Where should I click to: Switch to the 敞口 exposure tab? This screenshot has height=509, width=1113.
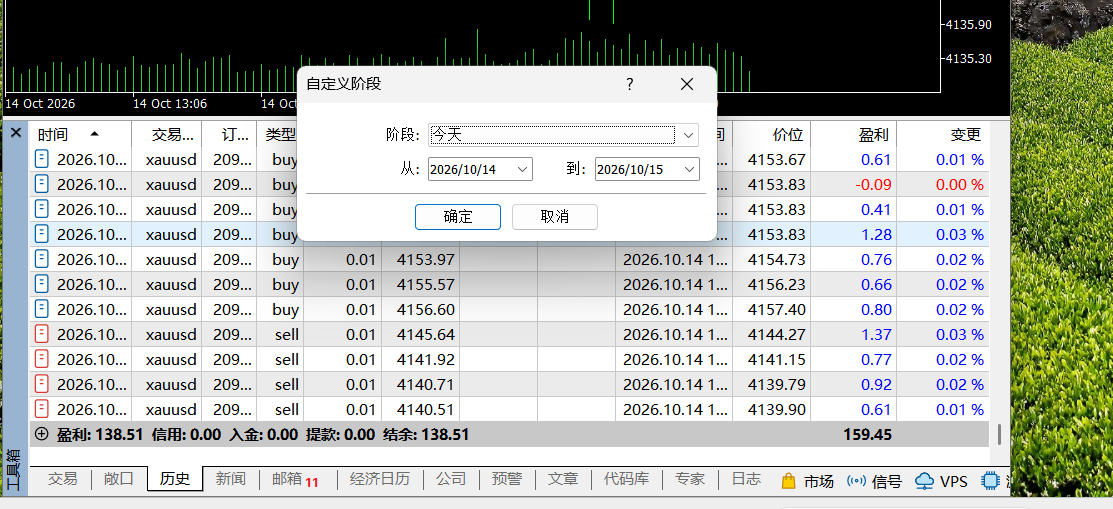119,479
